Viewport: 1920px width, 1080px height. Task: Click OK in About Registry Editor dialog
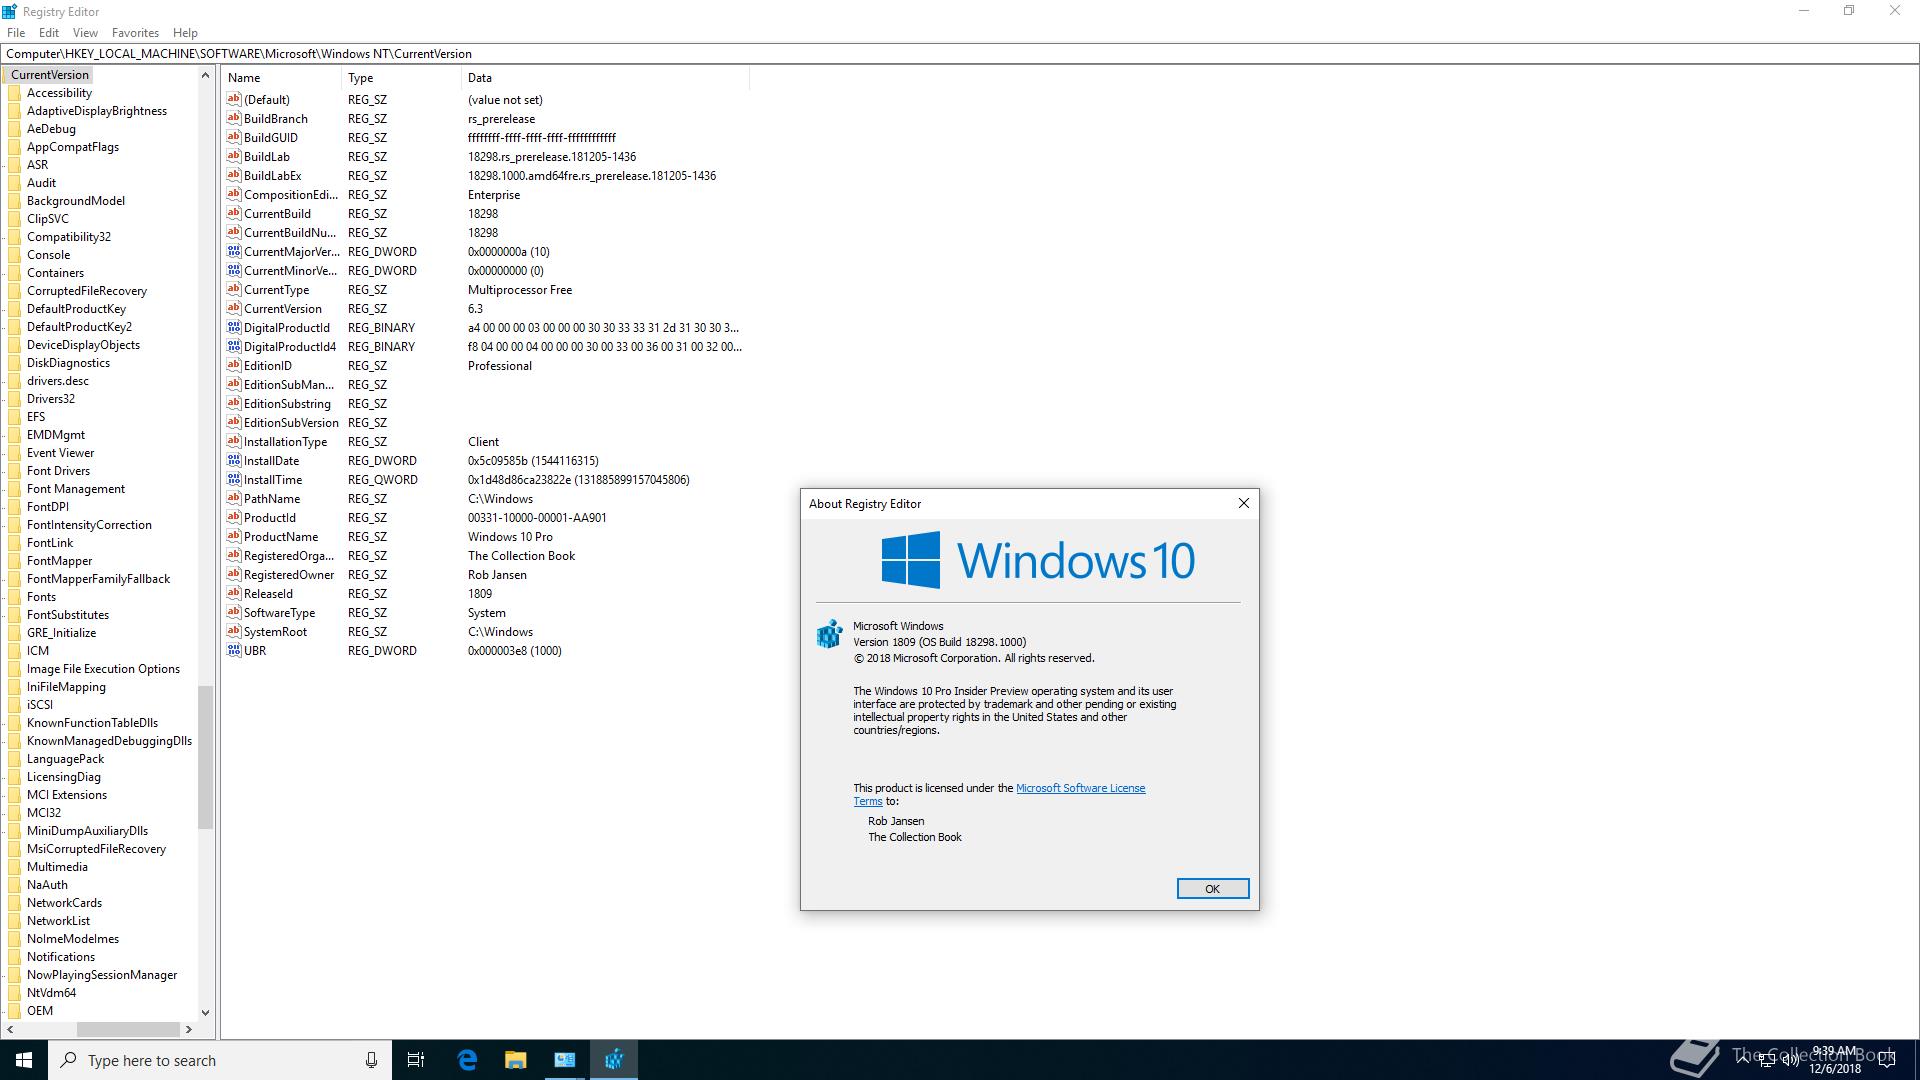pyautogui.click(x=1212, y=889)
